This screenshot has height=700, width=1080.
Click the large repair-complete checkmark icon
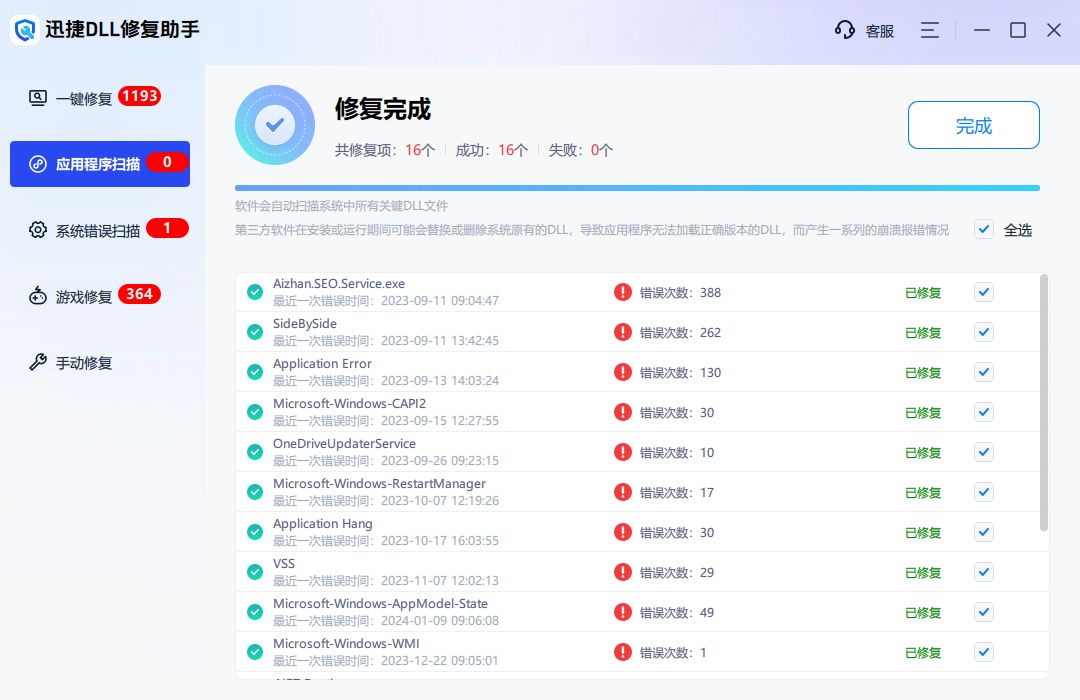click(x=275, y=125)
